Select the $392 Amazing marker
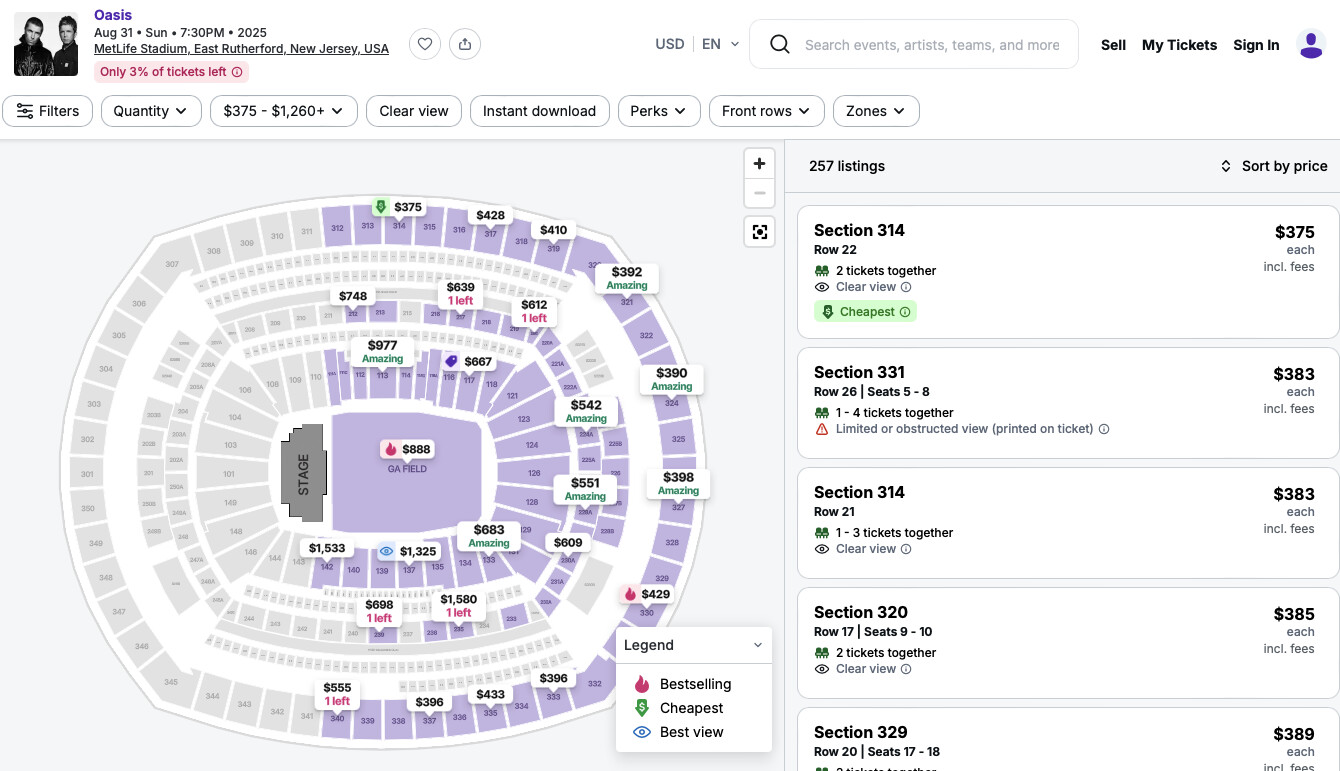1340x771 pixels. (627, 278)
